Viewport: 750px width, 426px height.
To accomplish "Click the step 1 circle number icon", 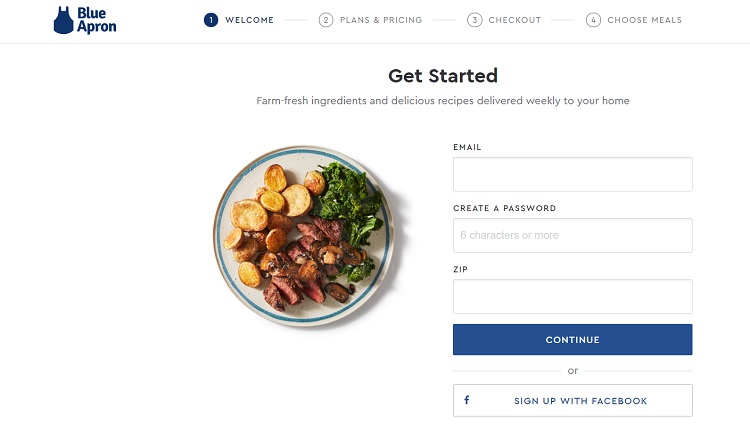I will 210,20.
